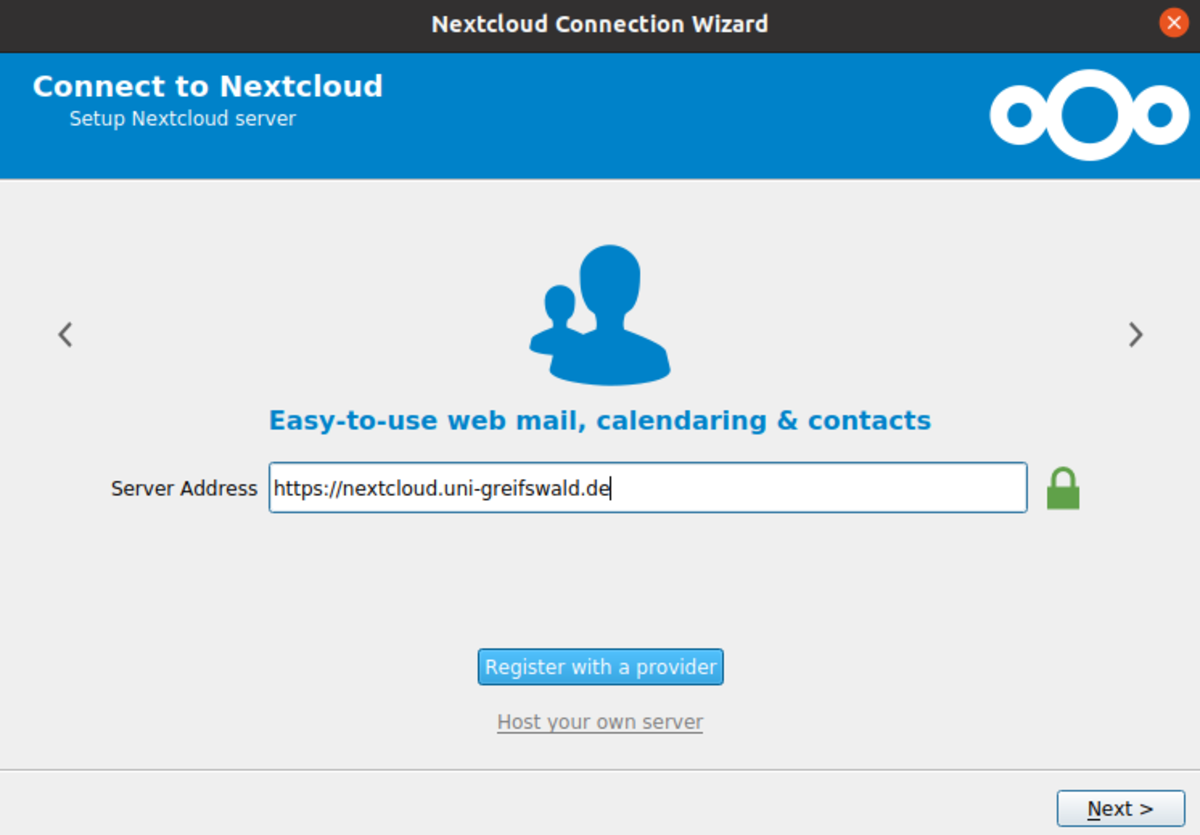Open the 'Host your own server' link
This screenshot has width=1200, height=835.
pyautogui.click(x=600, y=722)
